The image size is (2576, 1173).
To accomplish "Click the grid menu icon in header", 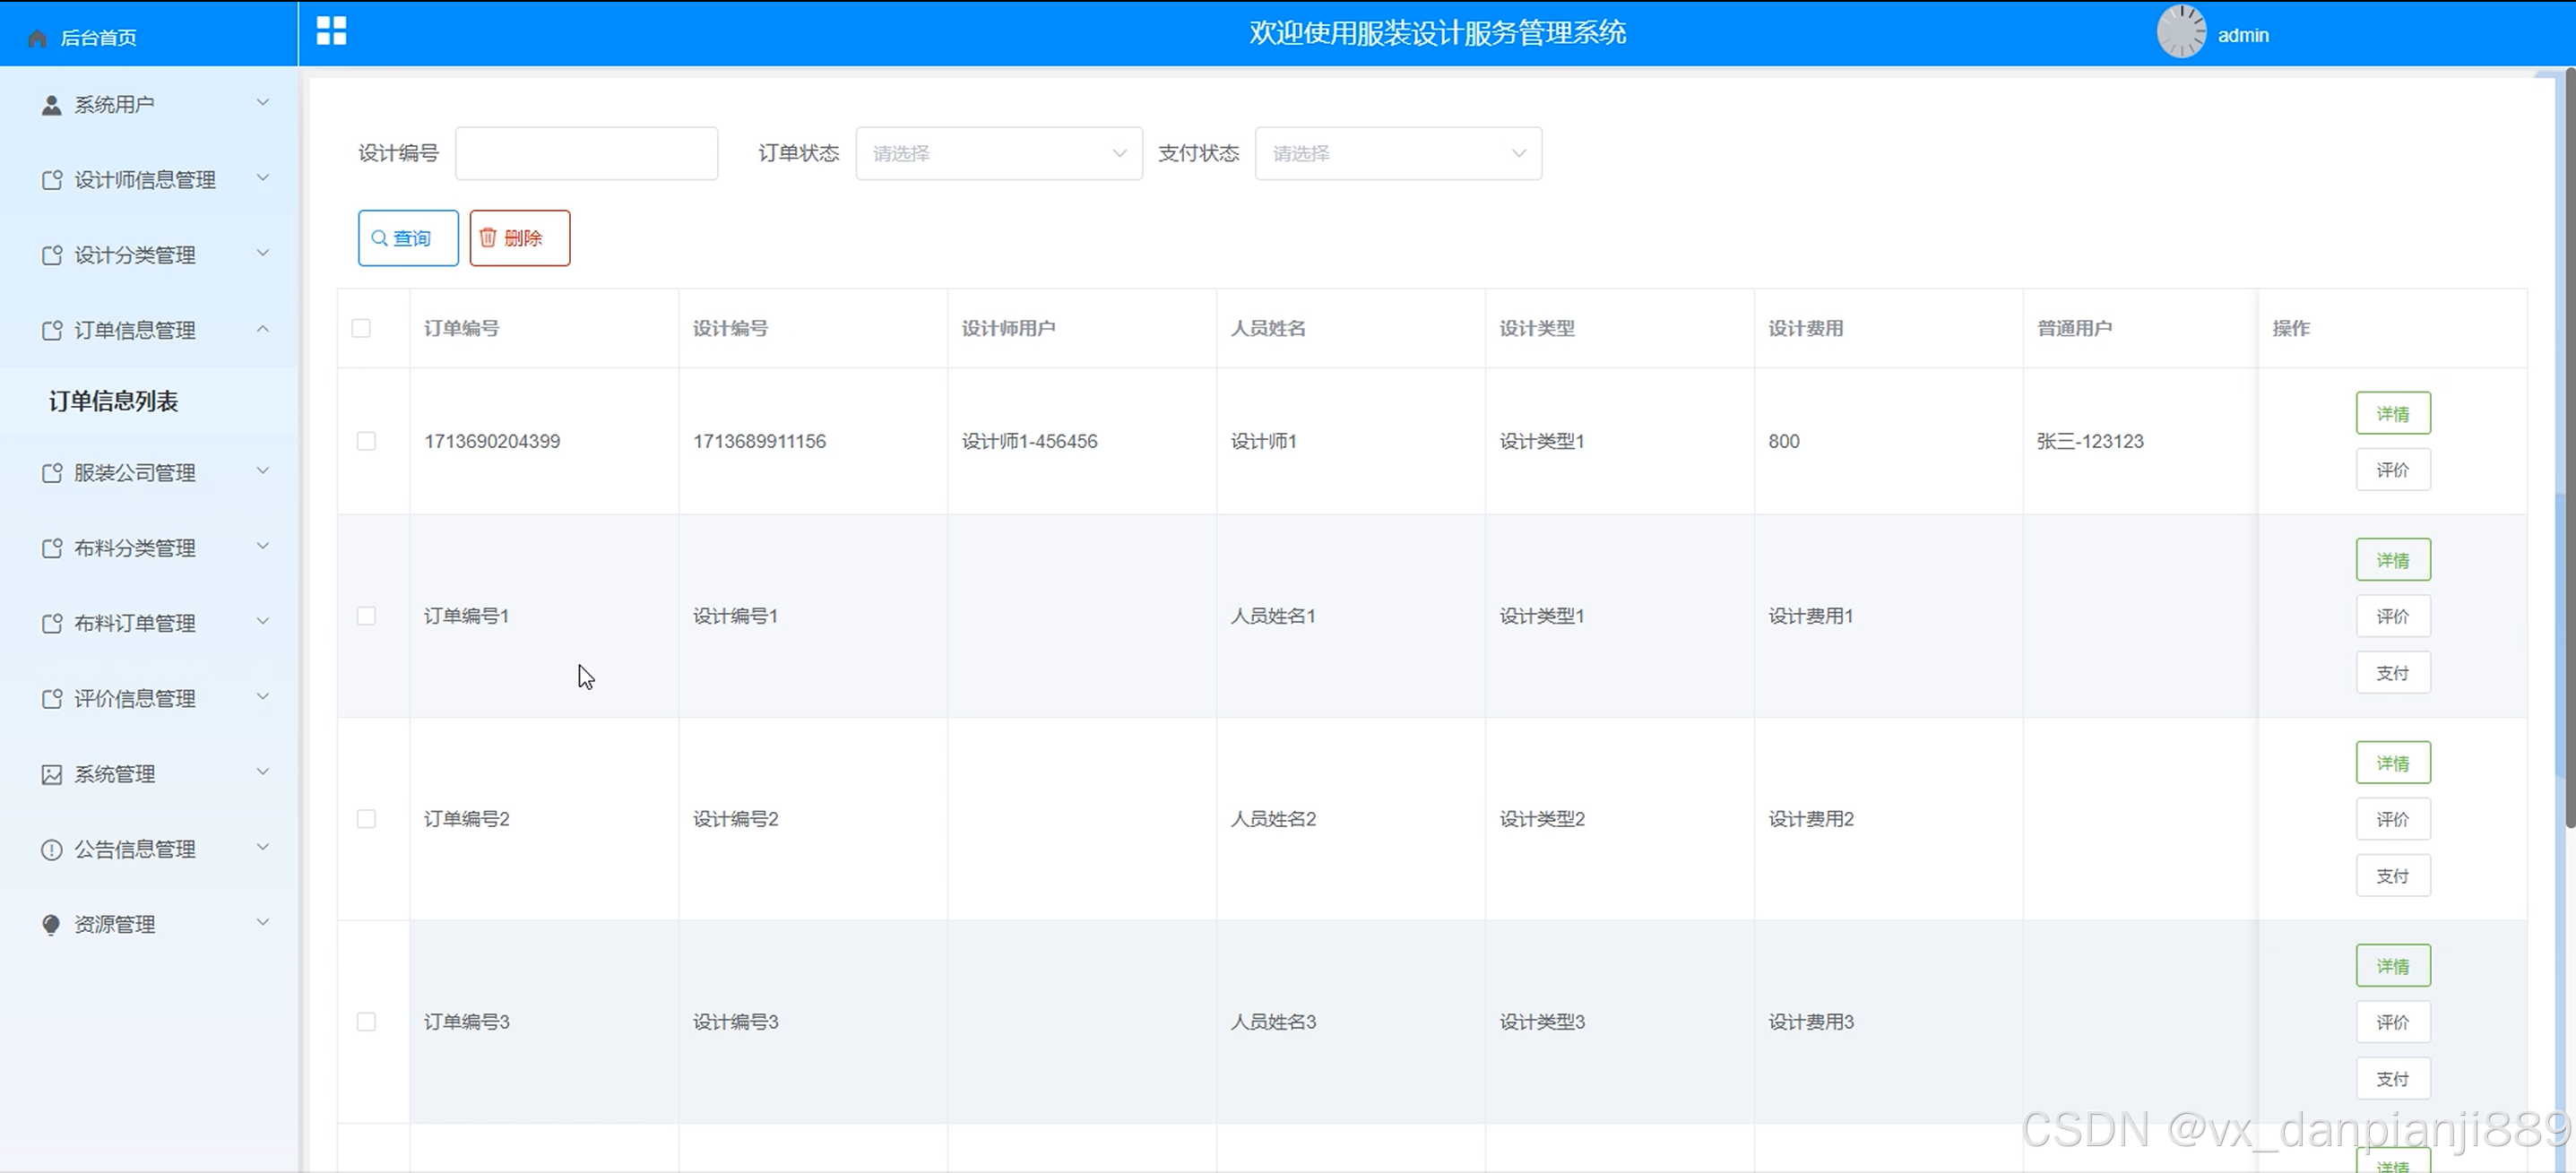I will 331,31.
